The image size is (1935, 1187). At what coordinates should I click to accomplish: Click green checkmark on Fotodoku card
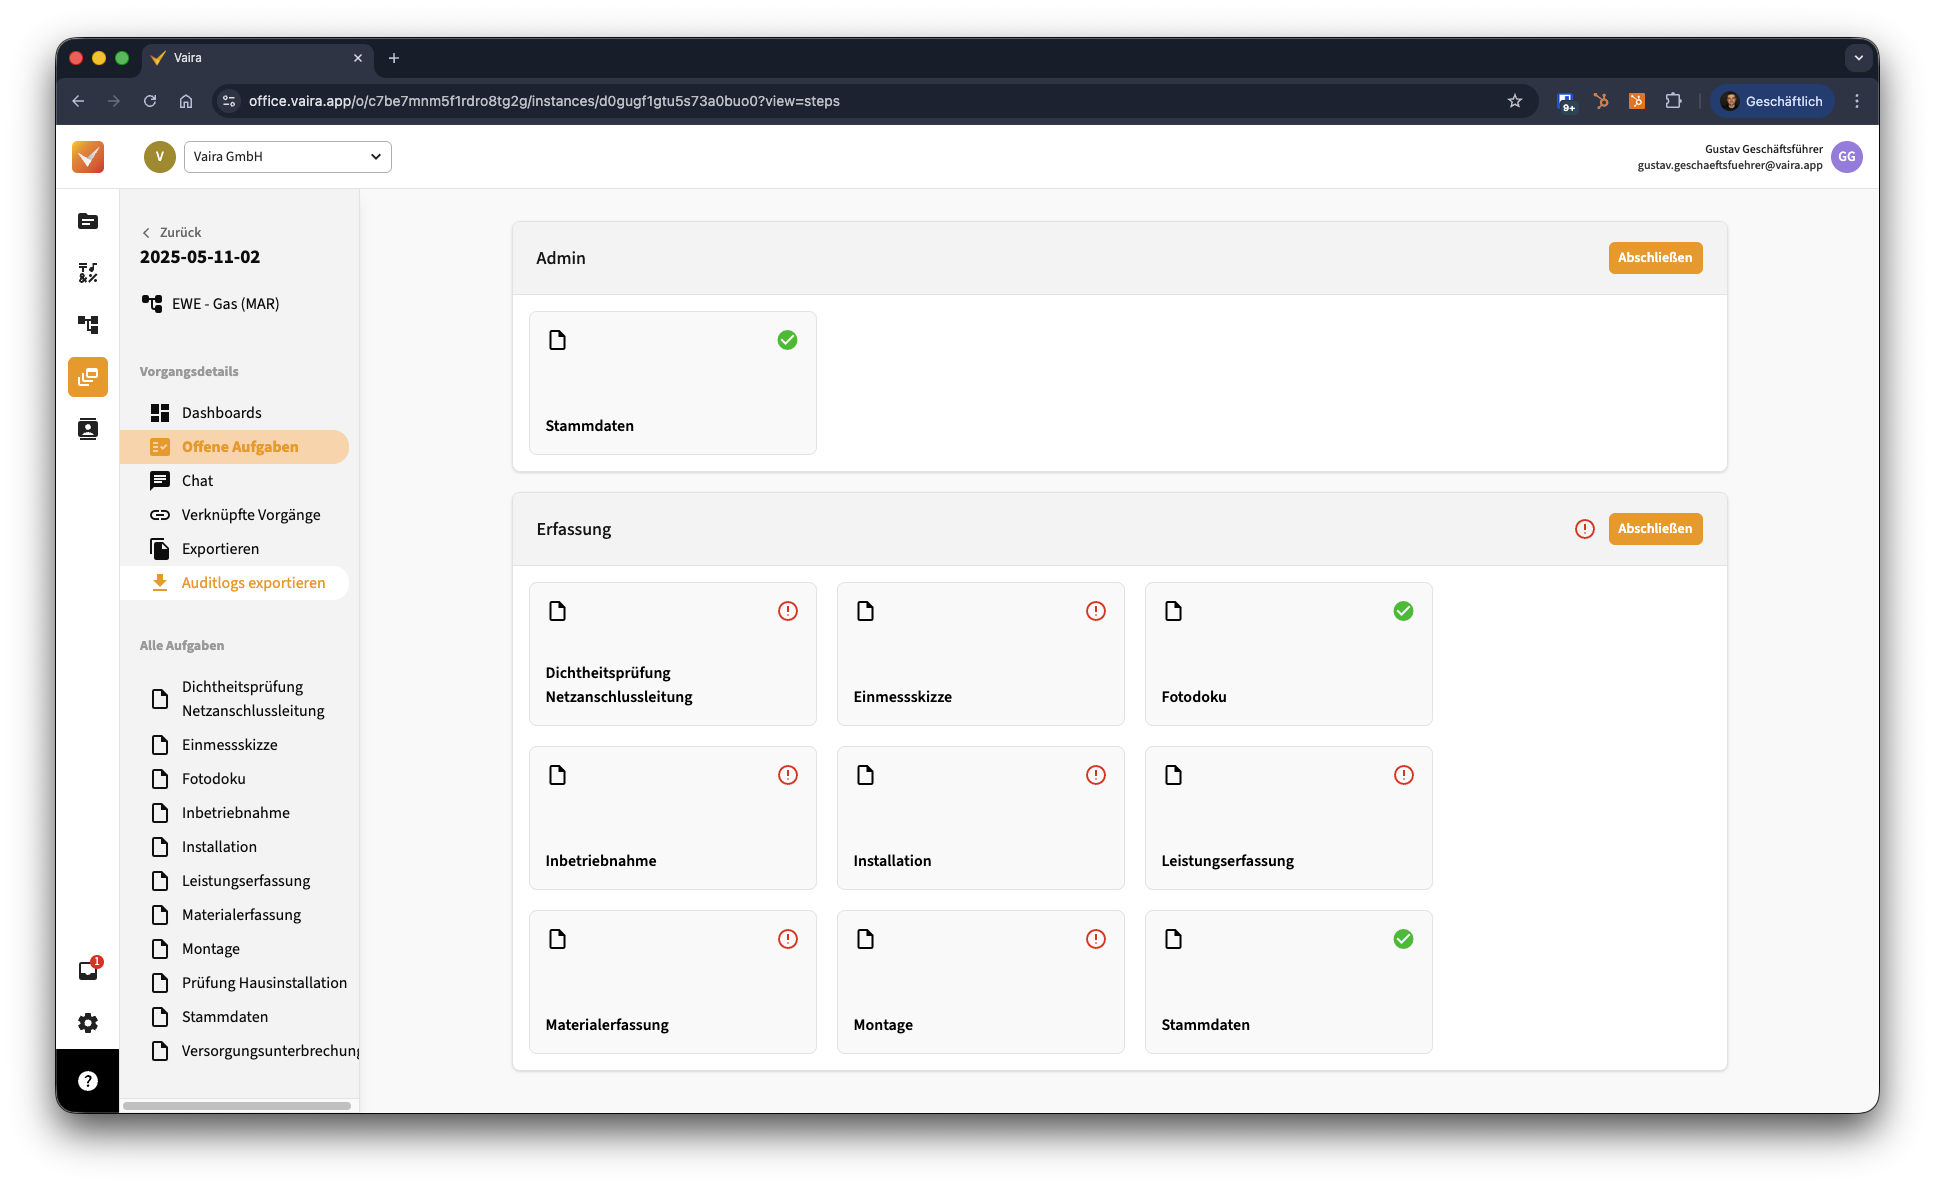pos(1403,611)
